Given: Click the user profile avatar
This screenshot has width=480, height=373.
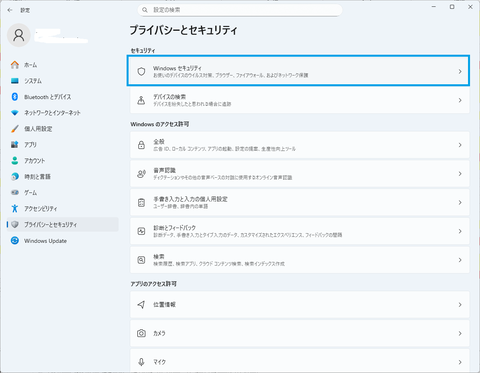Looking at the screenshot, I should tap(19, 35).
